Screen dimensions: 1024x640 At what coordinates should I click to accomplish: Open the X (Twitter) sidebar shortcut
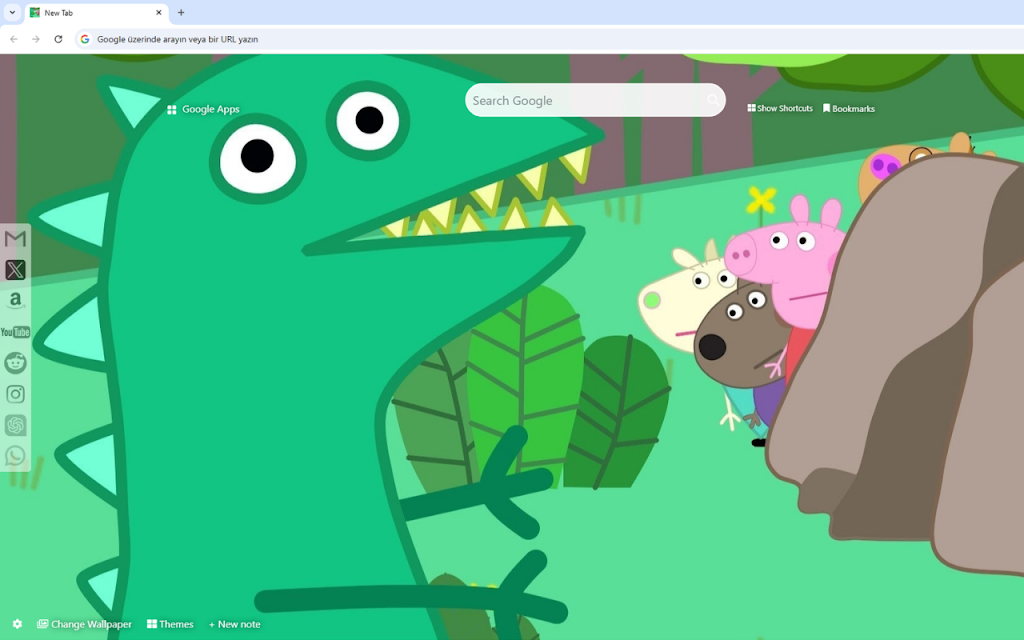coord(15,270)
